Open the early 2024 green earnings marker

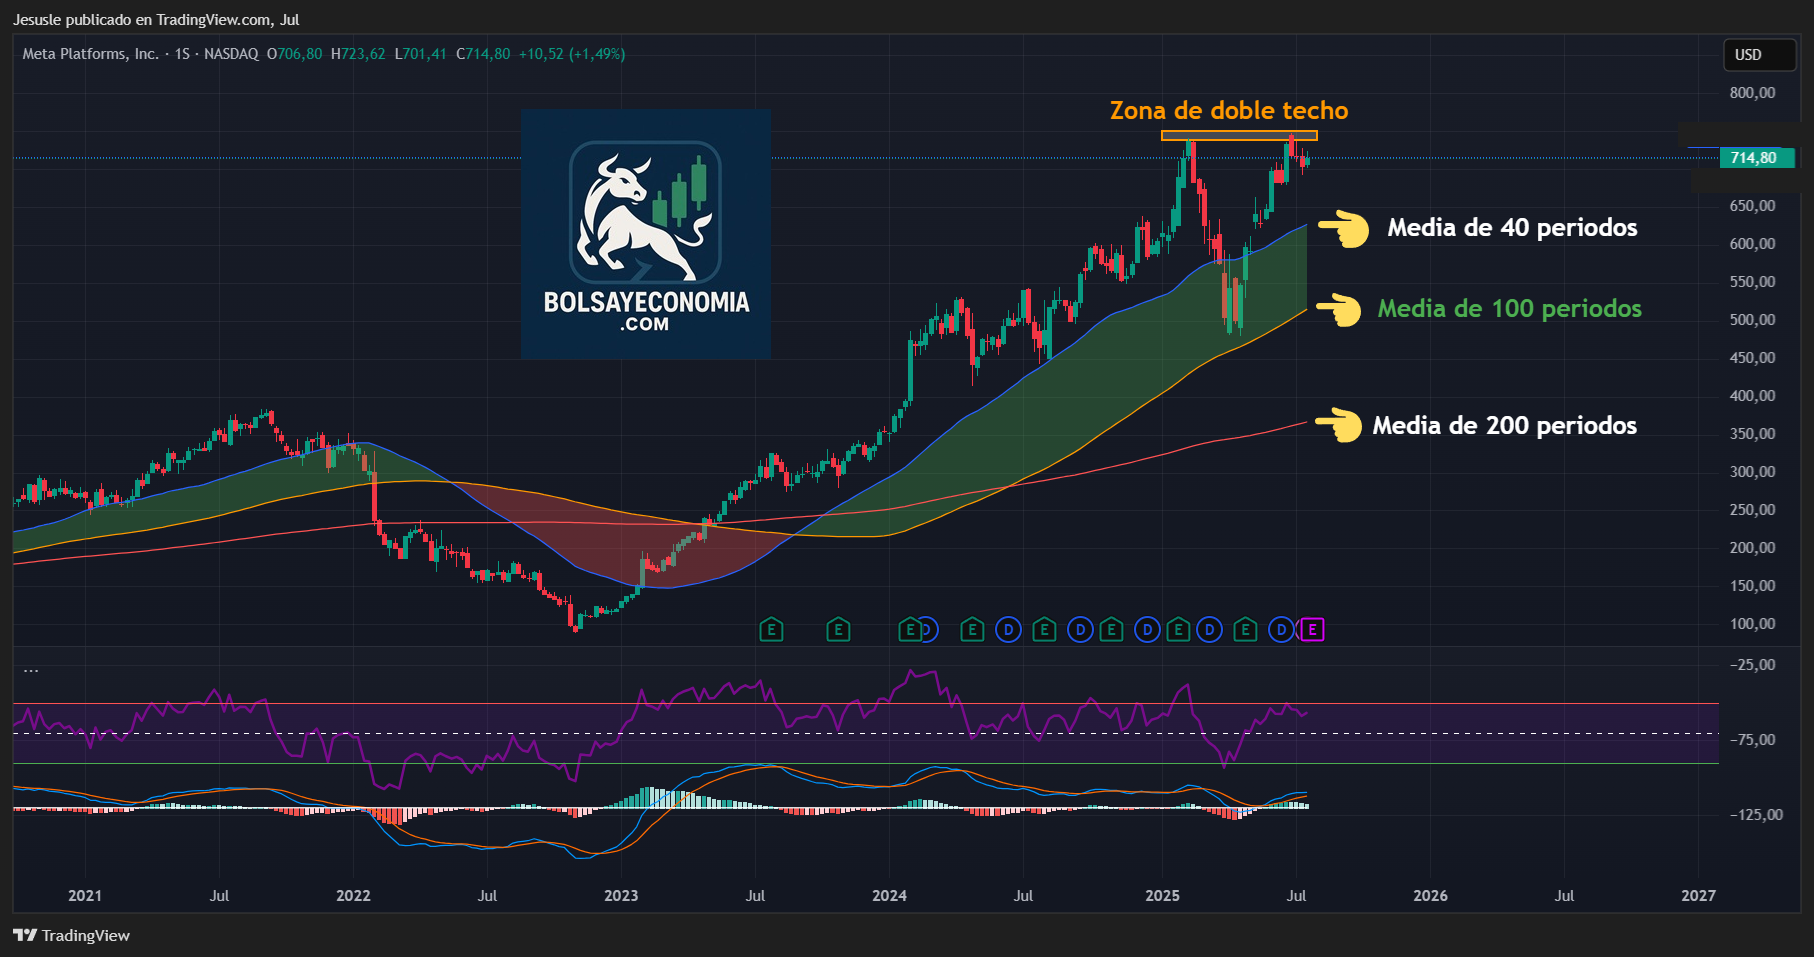[x=909, y=630]
